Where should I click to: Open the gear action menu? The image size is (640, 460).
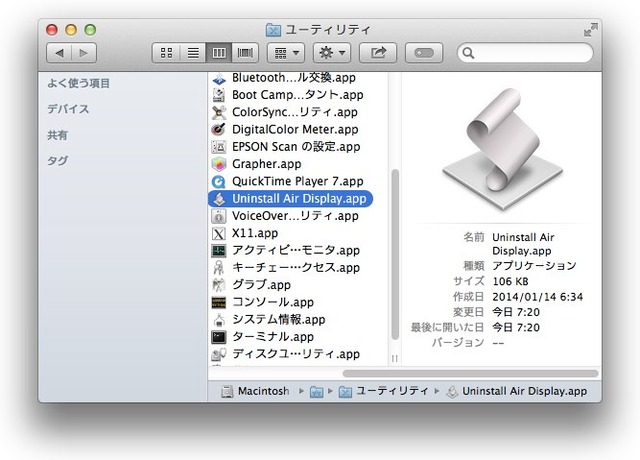(x=332, y=53)
